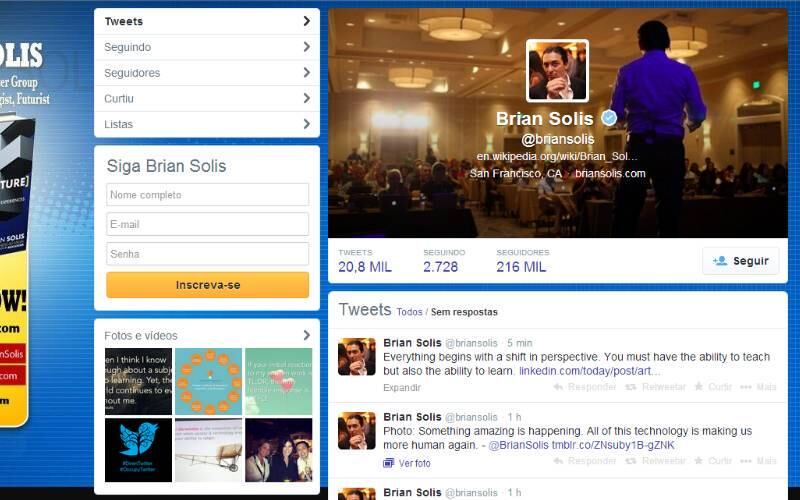The width and height of the screenshot is (800, 500).
Task: Click the Ver foto icon on the second tweet
Action: [390, 464]
